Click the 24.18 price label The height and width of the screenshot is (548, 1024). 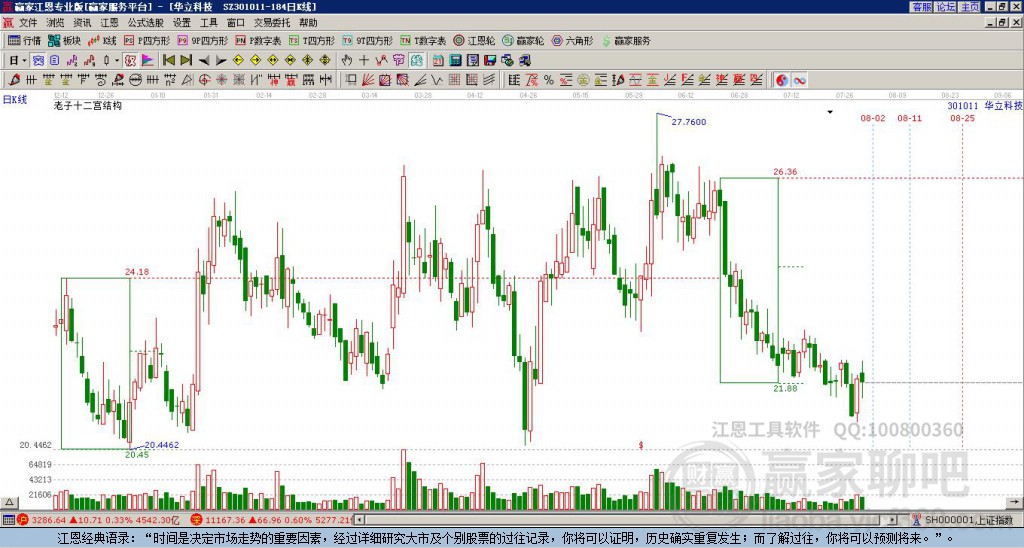(x=137, y=272)
